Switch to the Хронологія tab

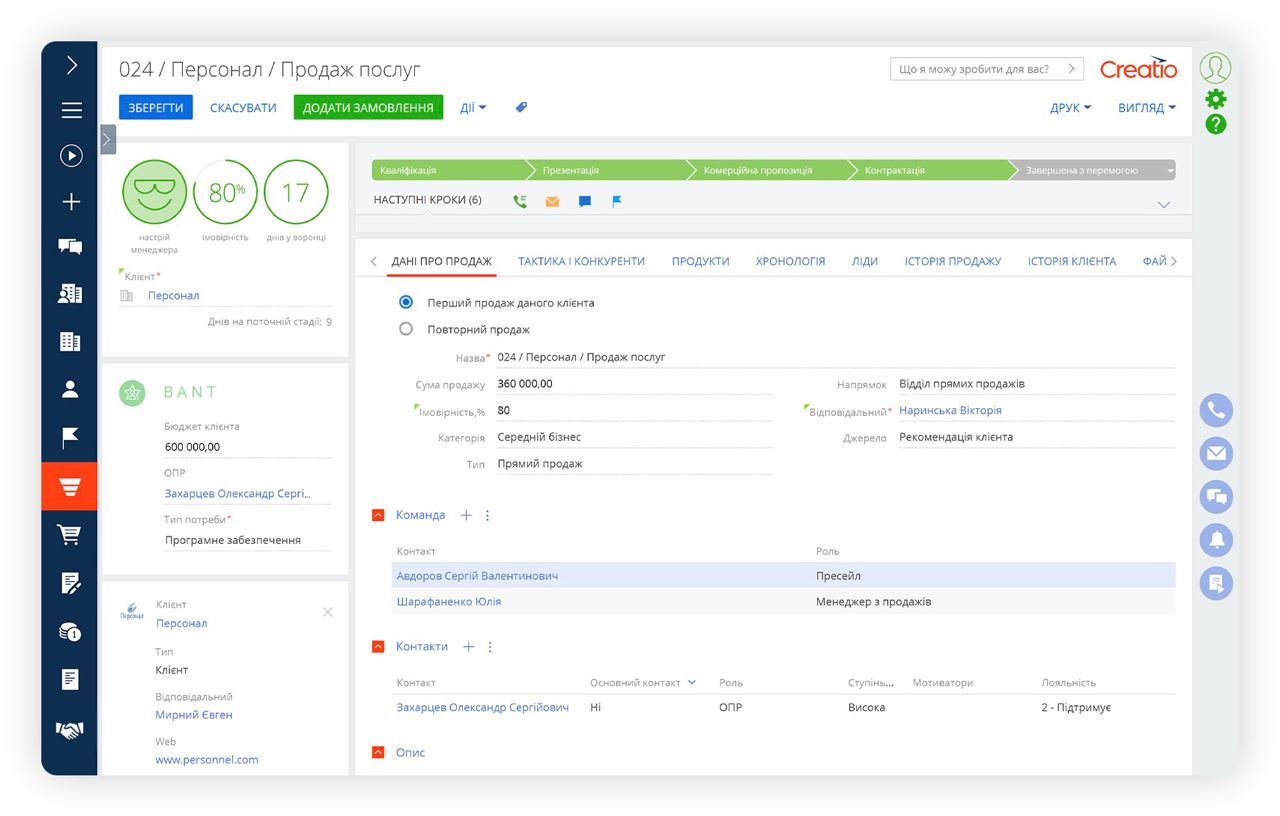pyautogui.click(x=790, y=261)
